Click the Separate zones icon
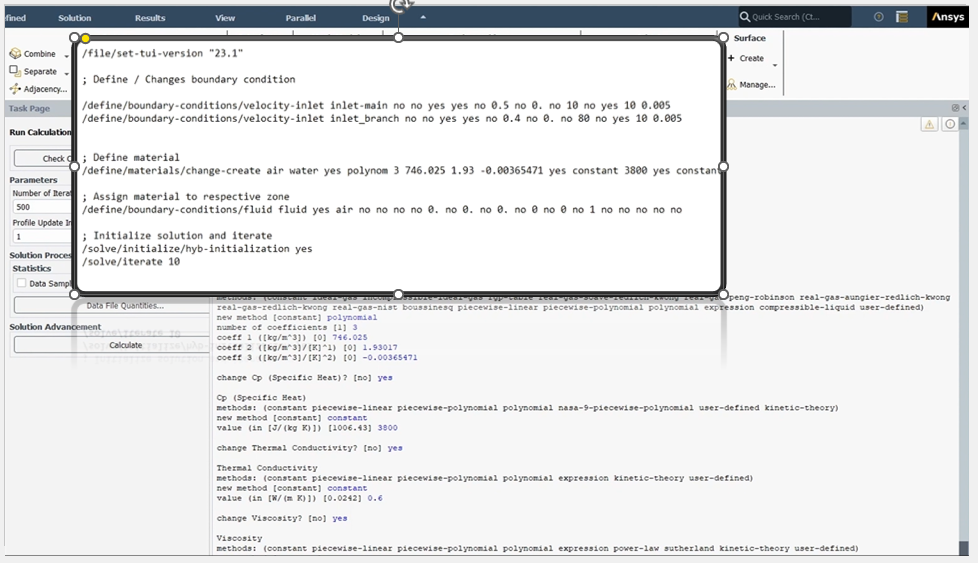Viewport: 978px width, 563px height. (x=15, y=71)
